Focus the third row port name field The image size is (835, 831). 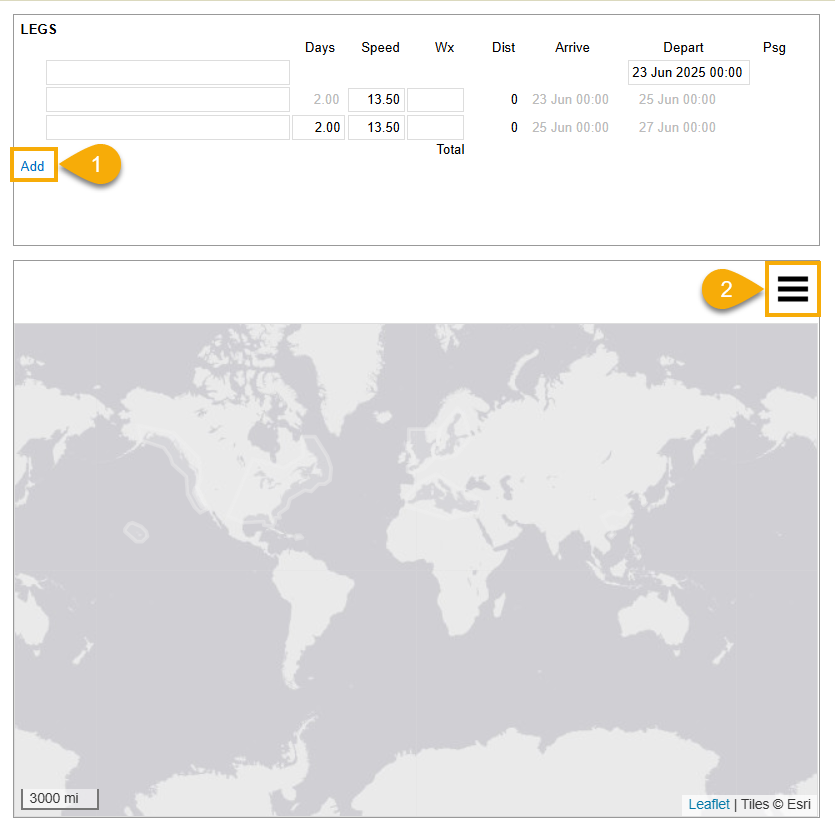(x=168, y=127)
